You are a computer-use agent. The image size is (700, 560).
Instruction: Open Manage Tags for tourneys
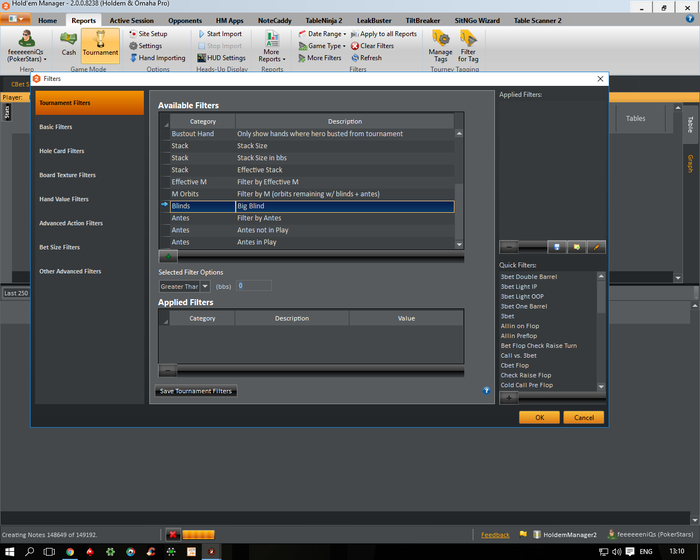441,46
